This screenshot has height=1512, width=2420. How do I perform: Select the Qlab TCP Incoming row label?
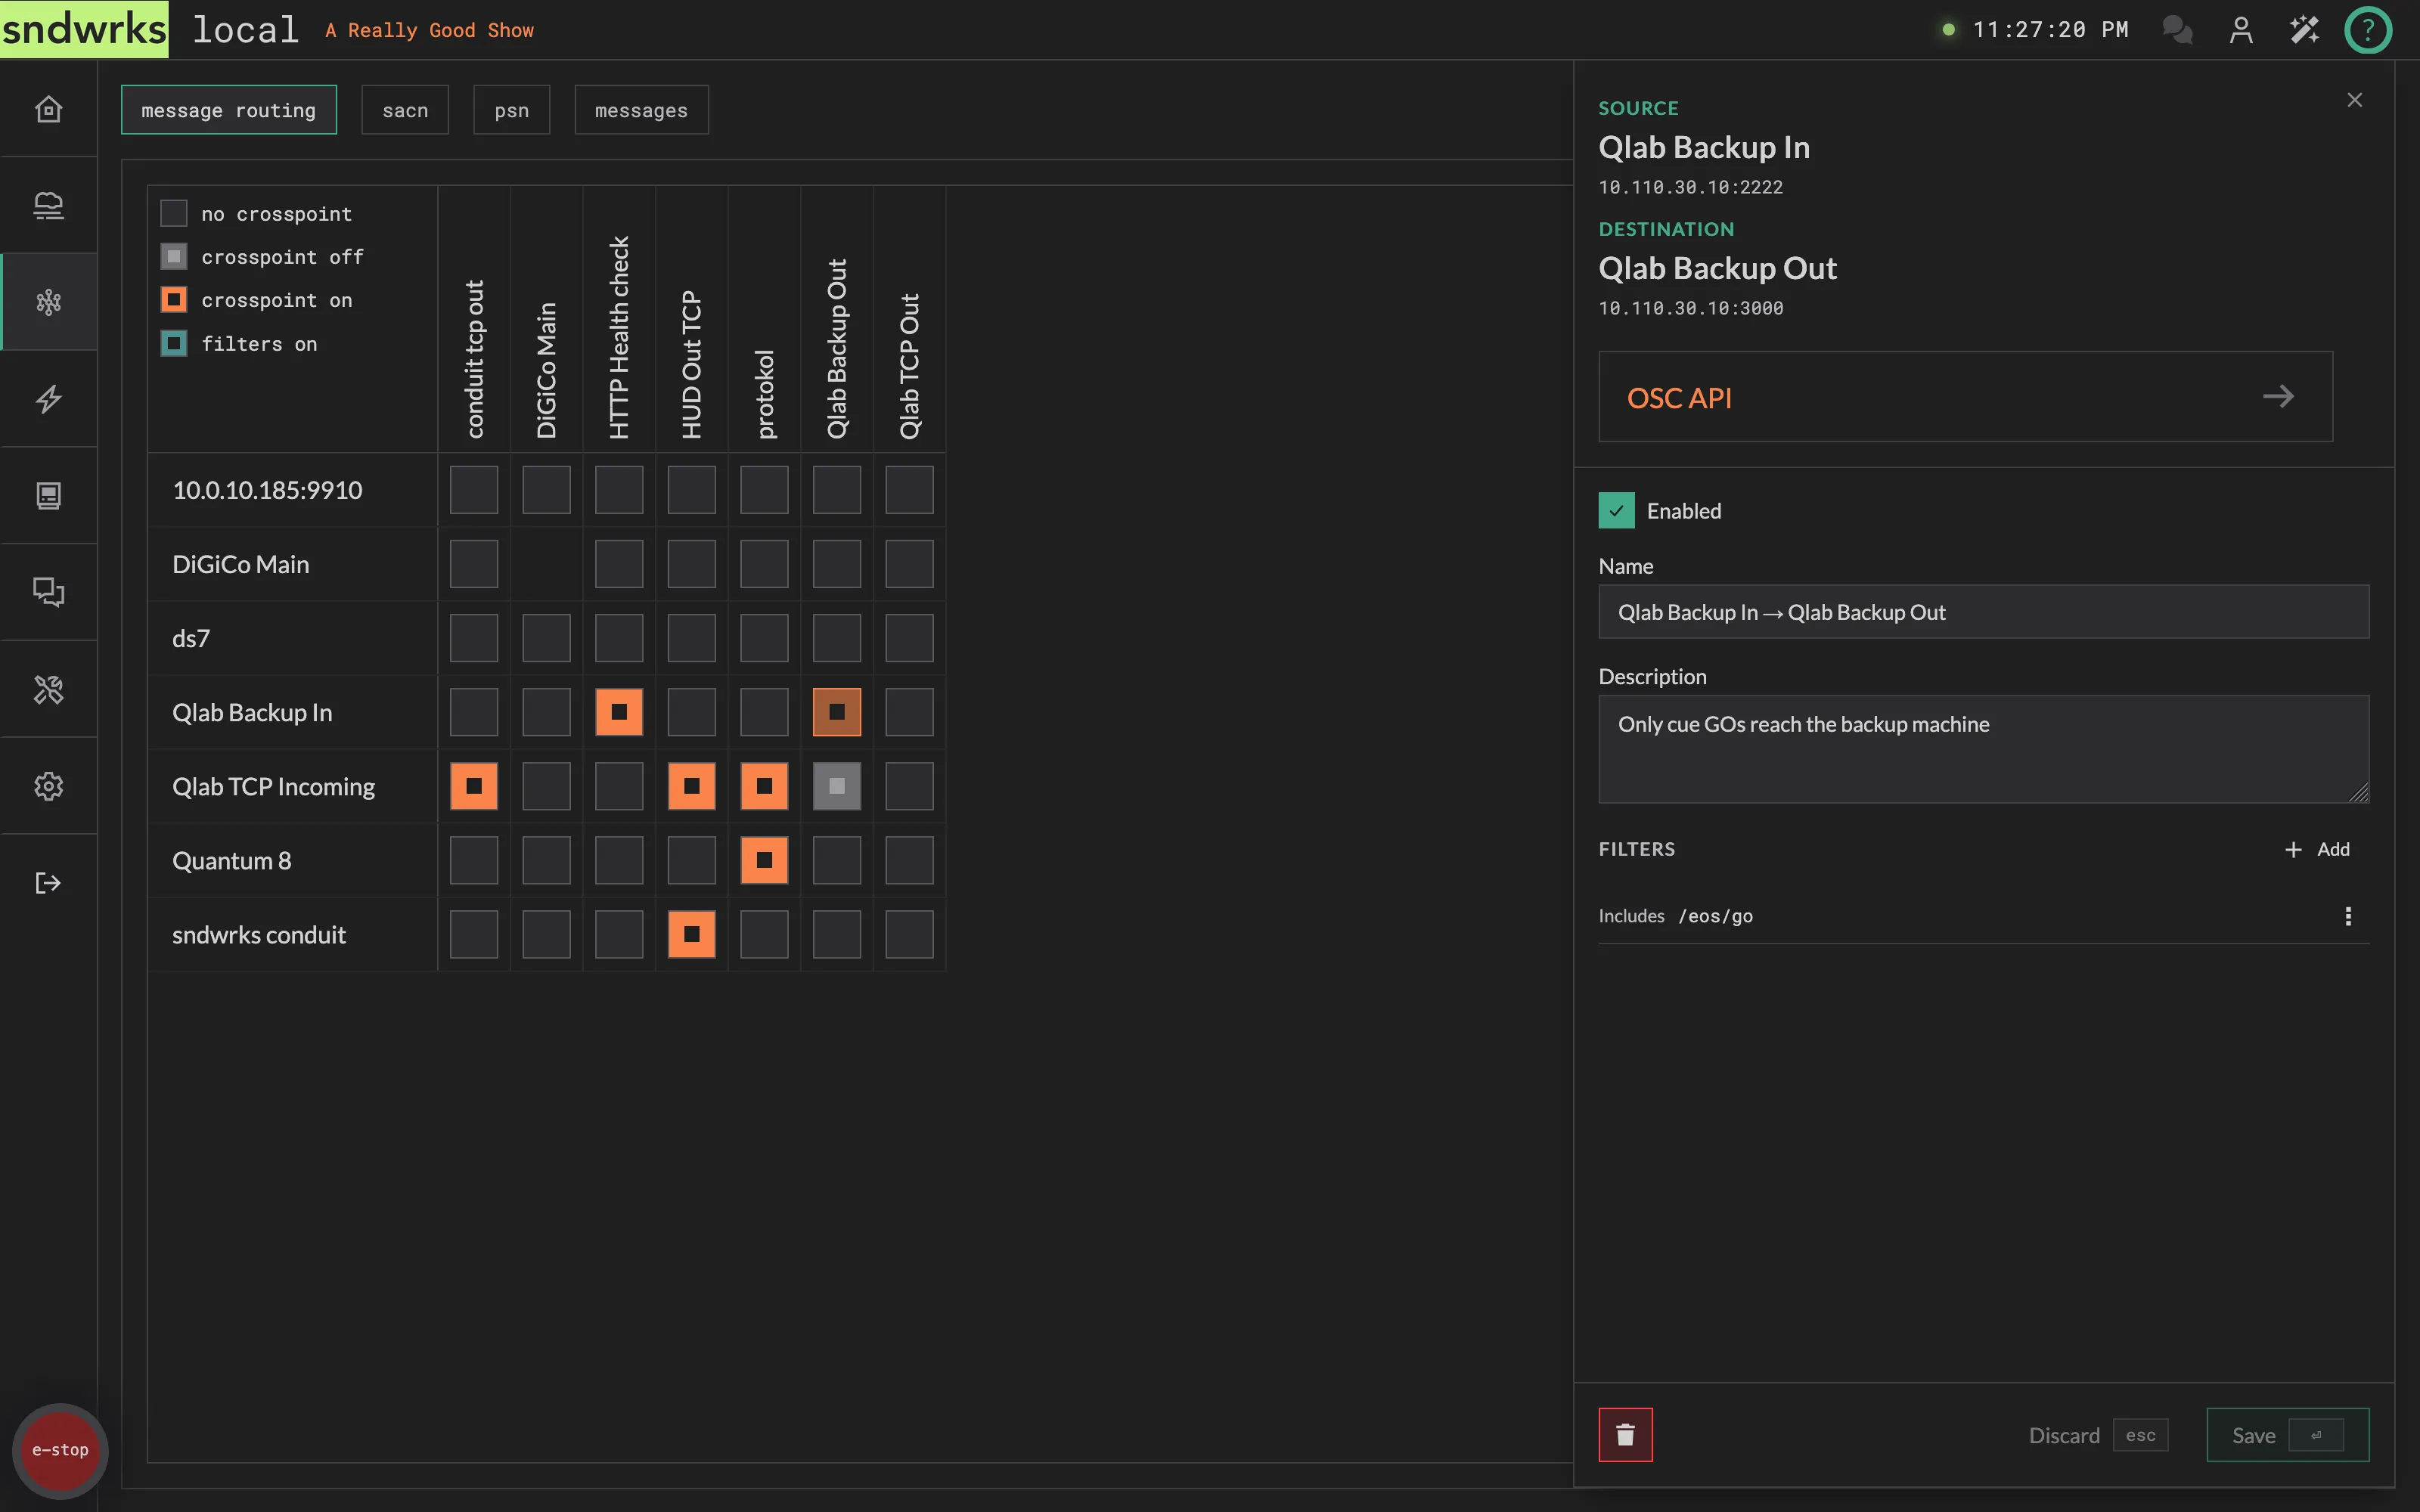273,787
